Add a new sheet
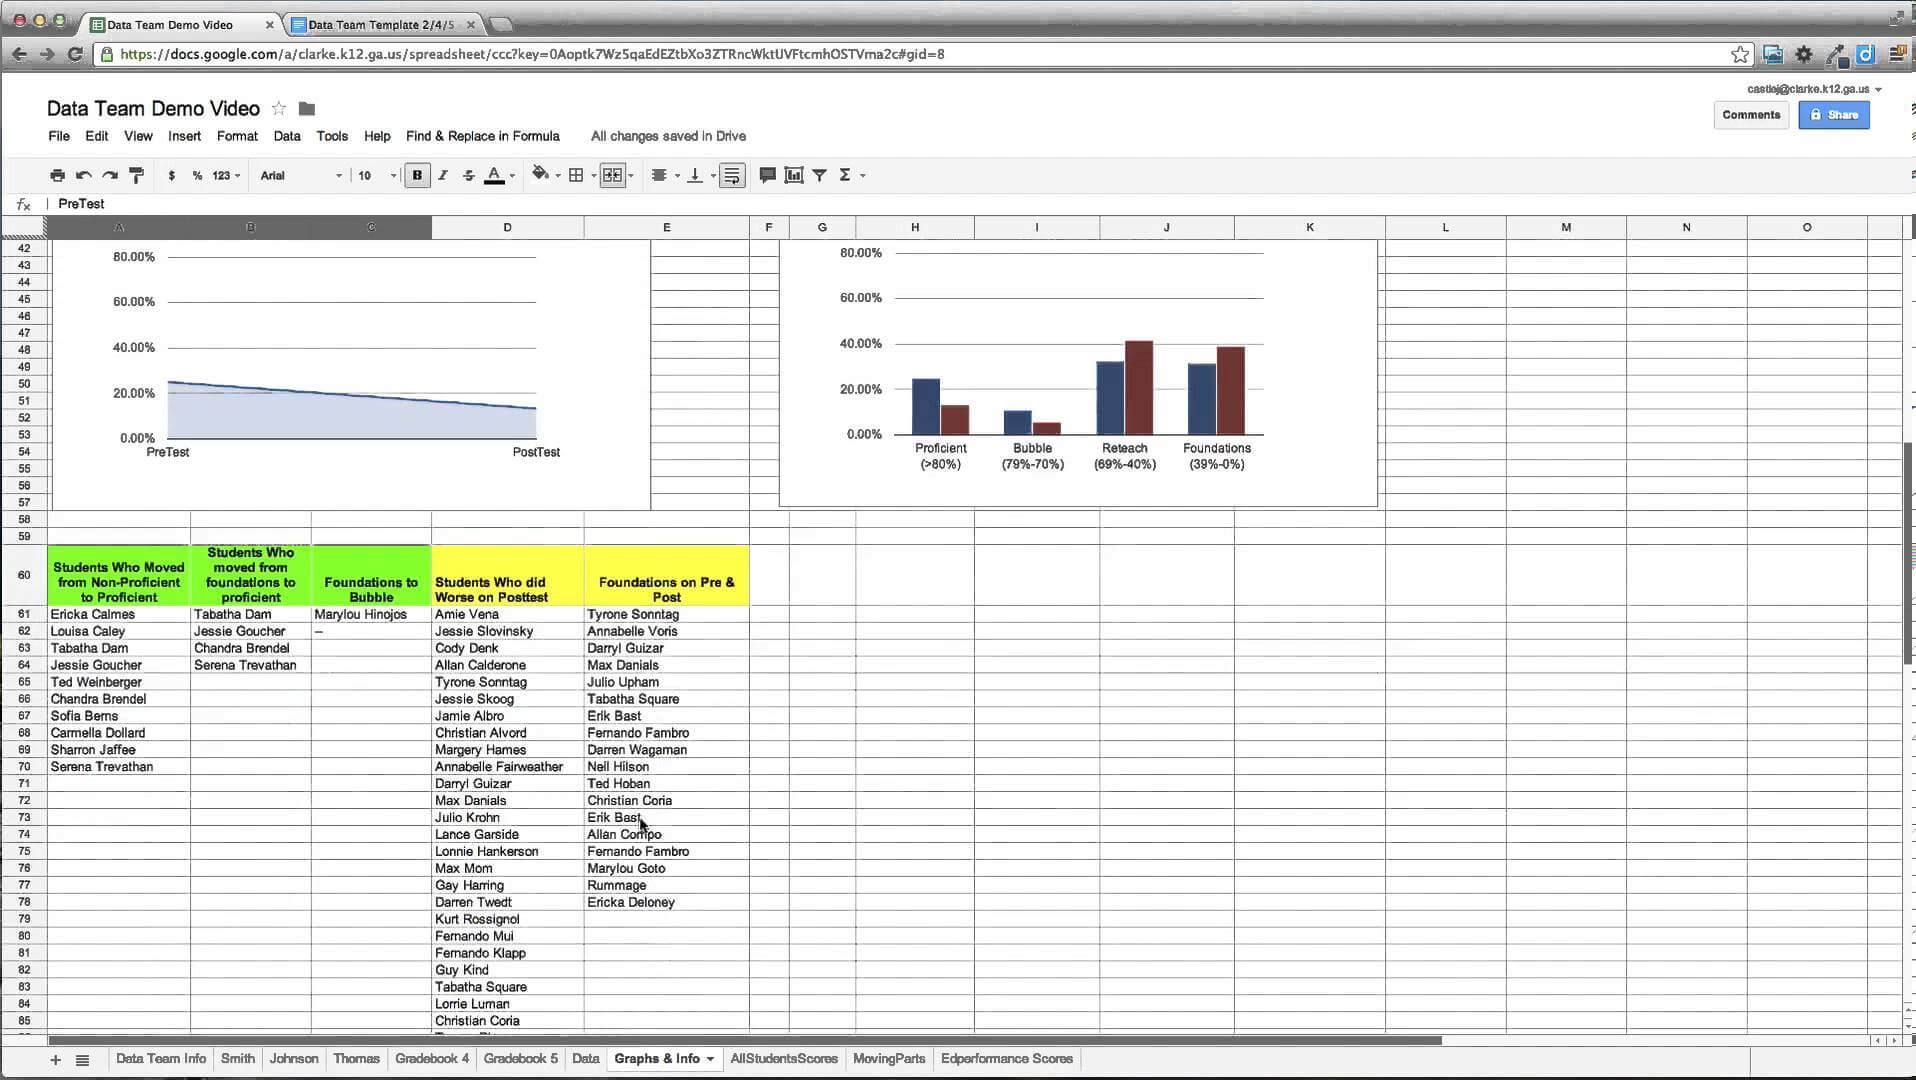 point(55,1060)
